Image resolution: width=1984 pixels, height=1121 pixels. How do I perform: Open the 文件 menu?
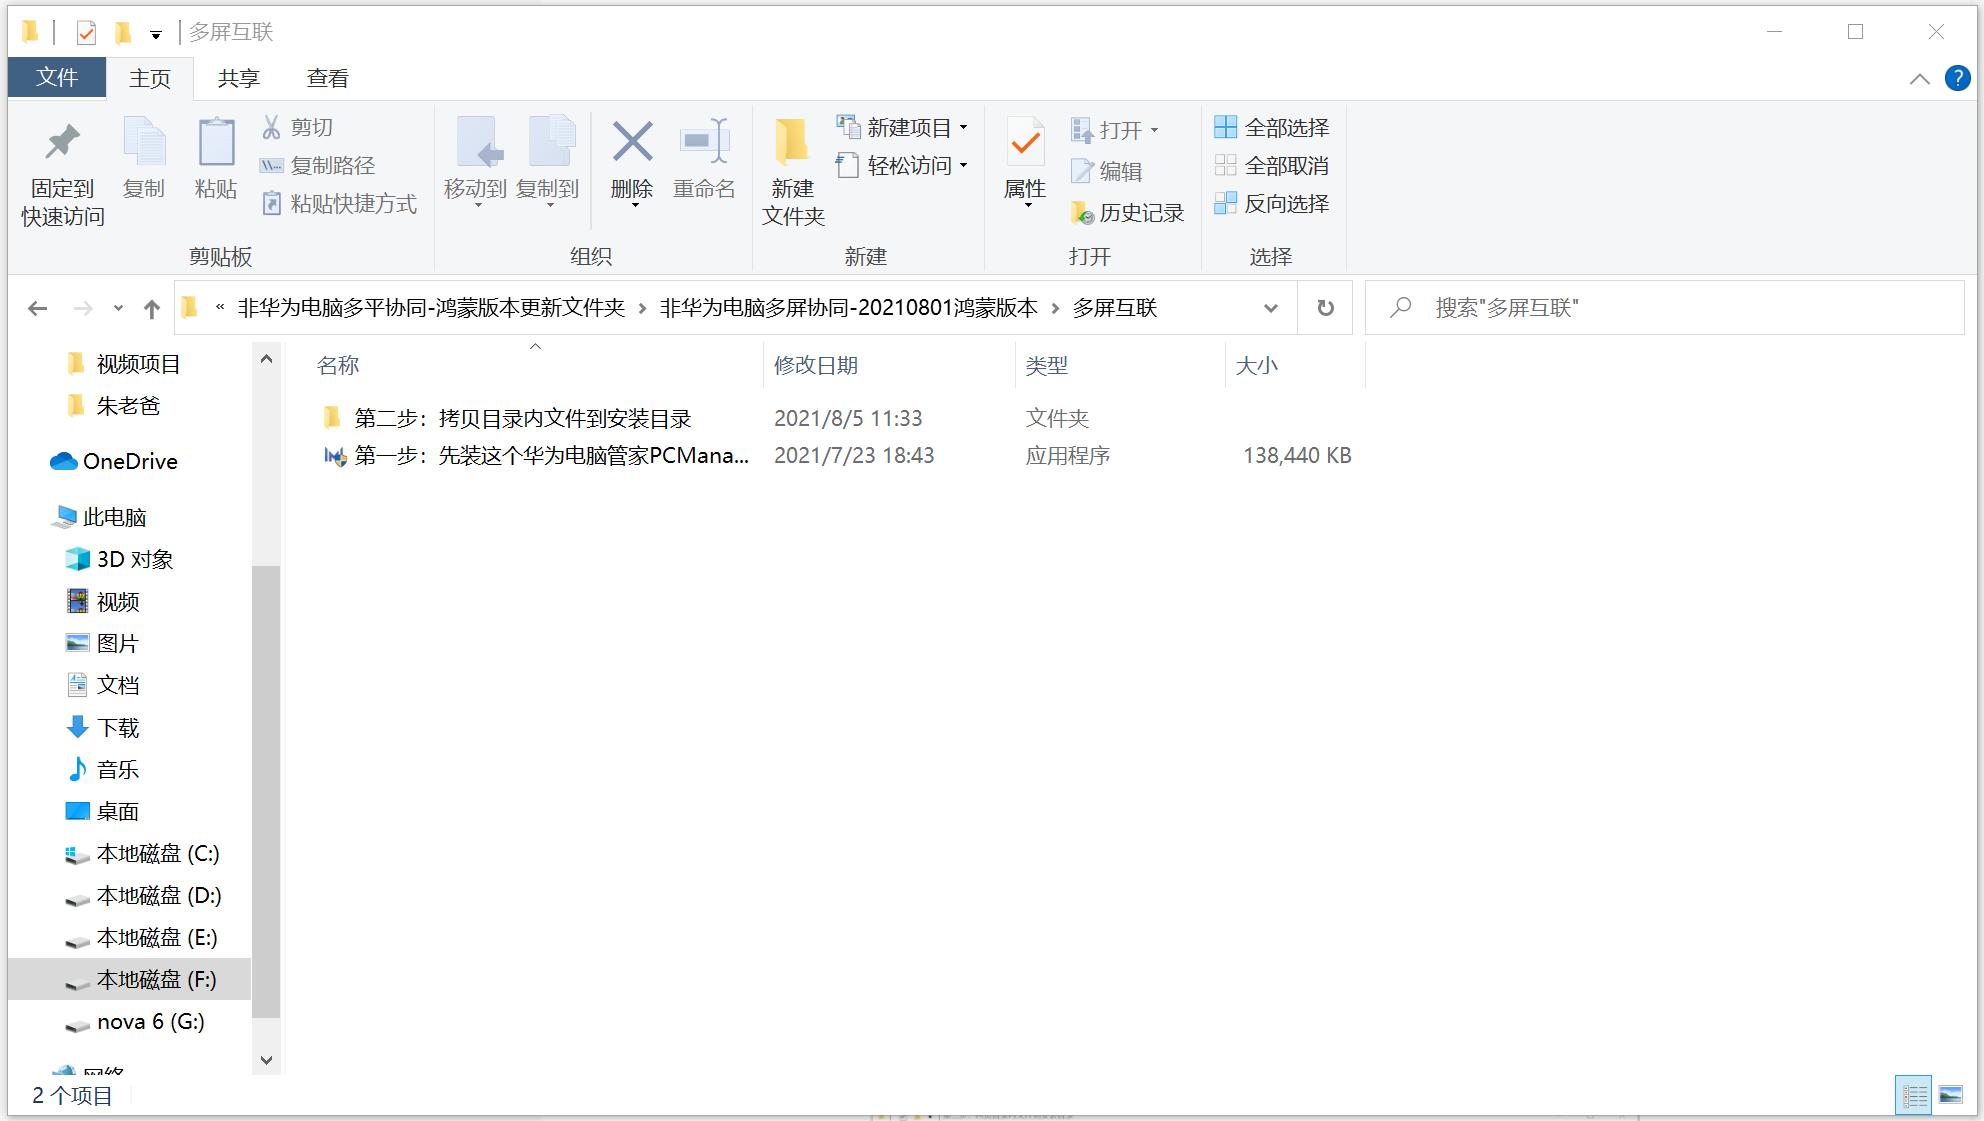(x=56, y=77)
